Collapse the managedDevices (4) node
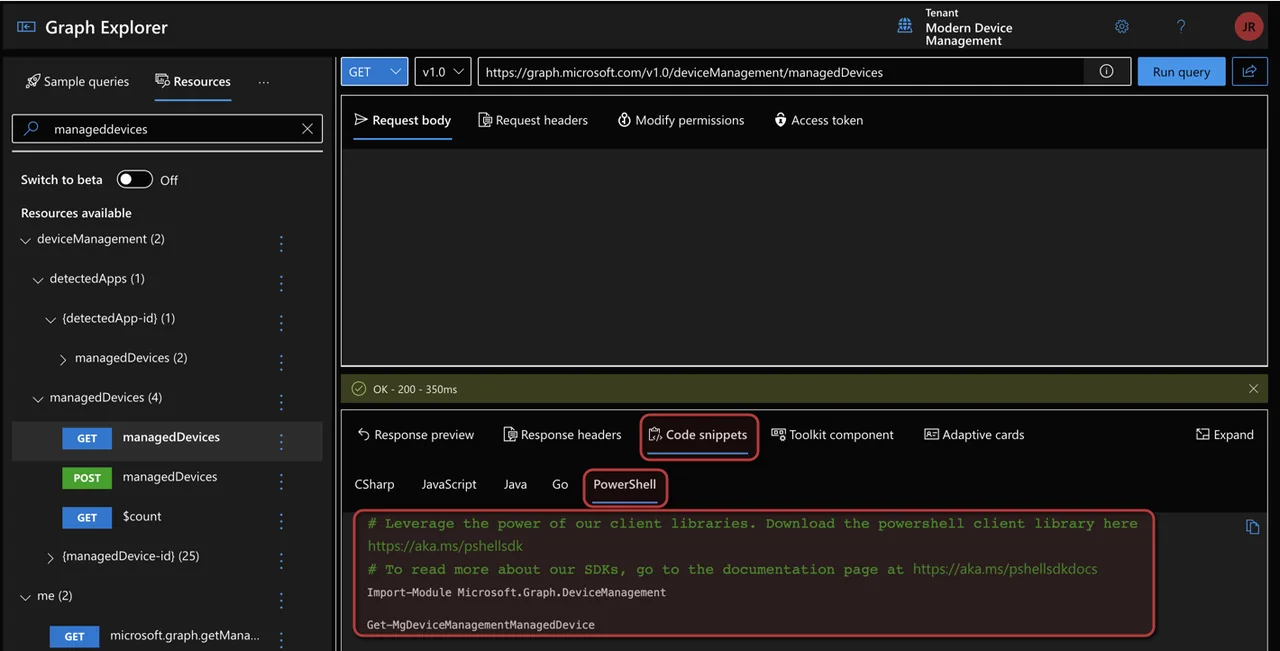Image resolution: width=1280 pixels, height=651 pixels. coord(39,399)
